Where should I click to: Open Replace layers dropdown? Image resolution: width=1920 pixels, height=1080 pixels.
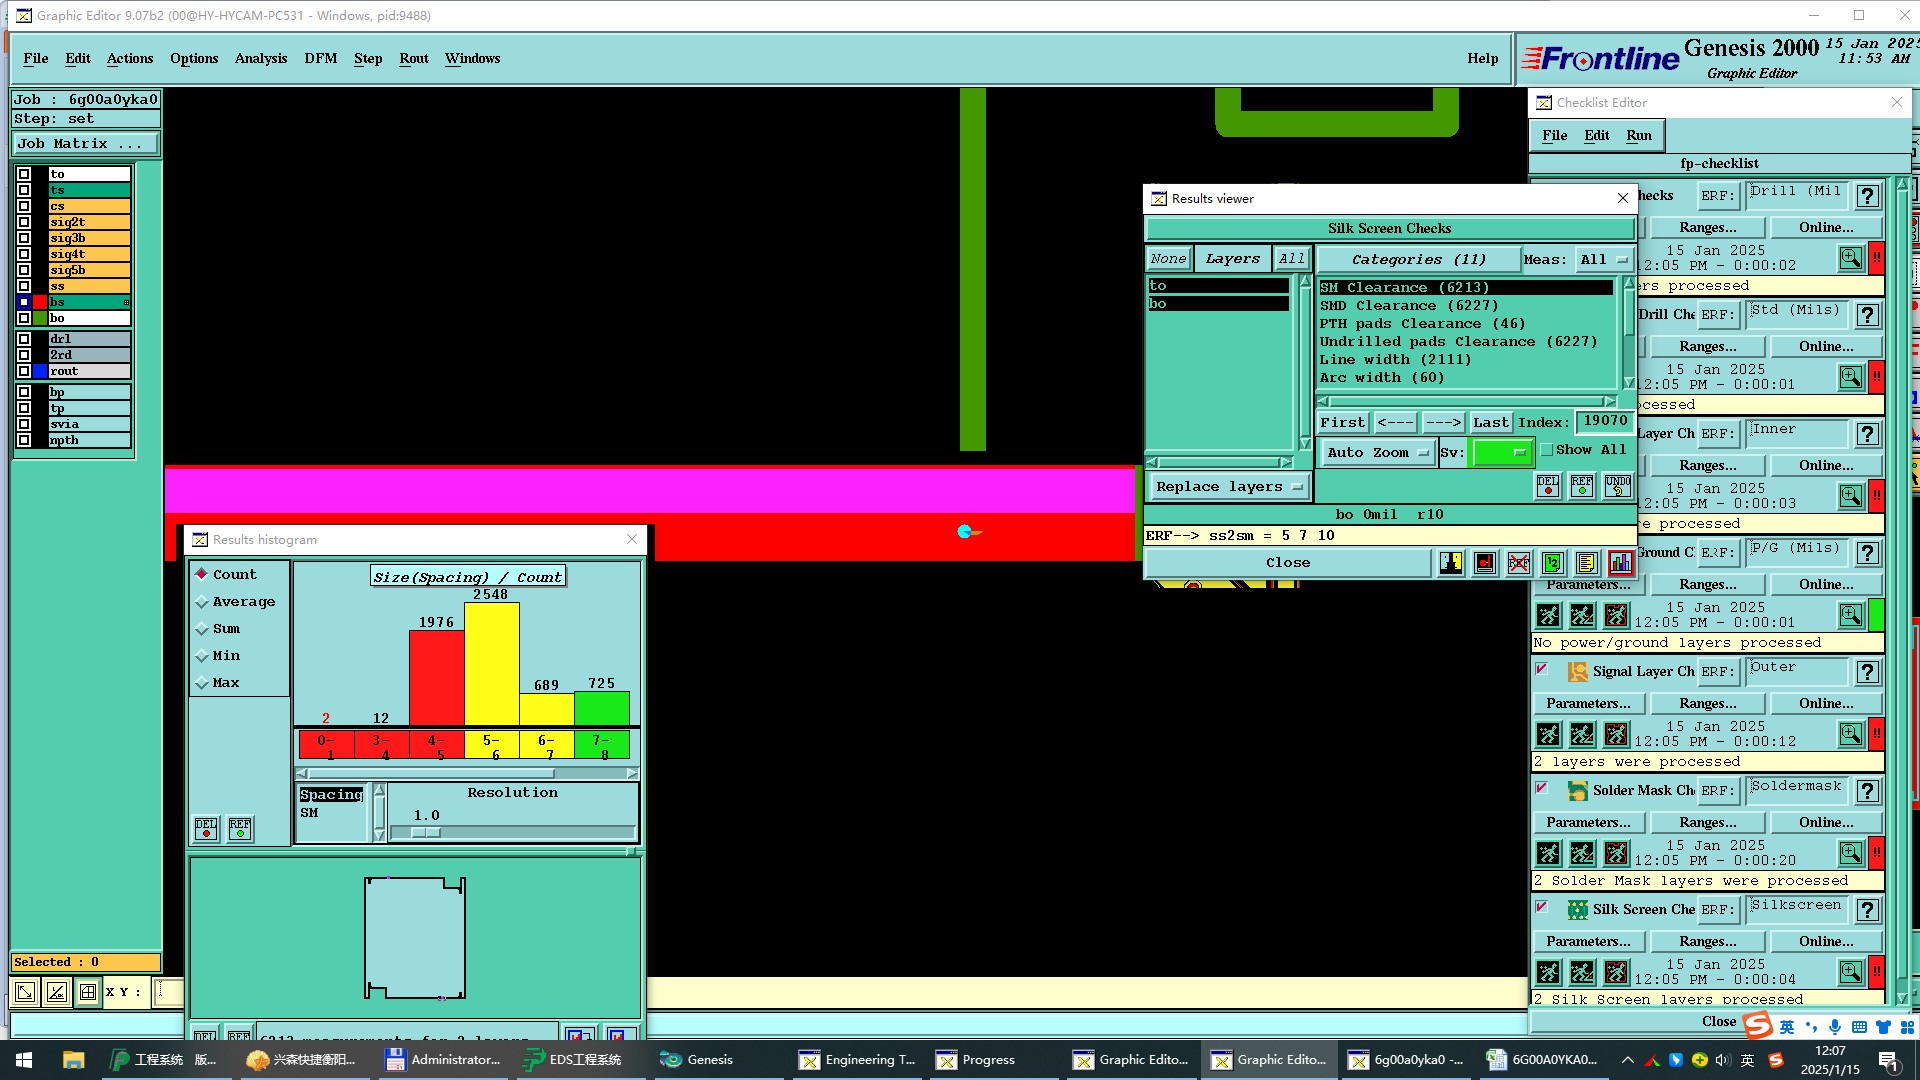(x=1228, y=487)
